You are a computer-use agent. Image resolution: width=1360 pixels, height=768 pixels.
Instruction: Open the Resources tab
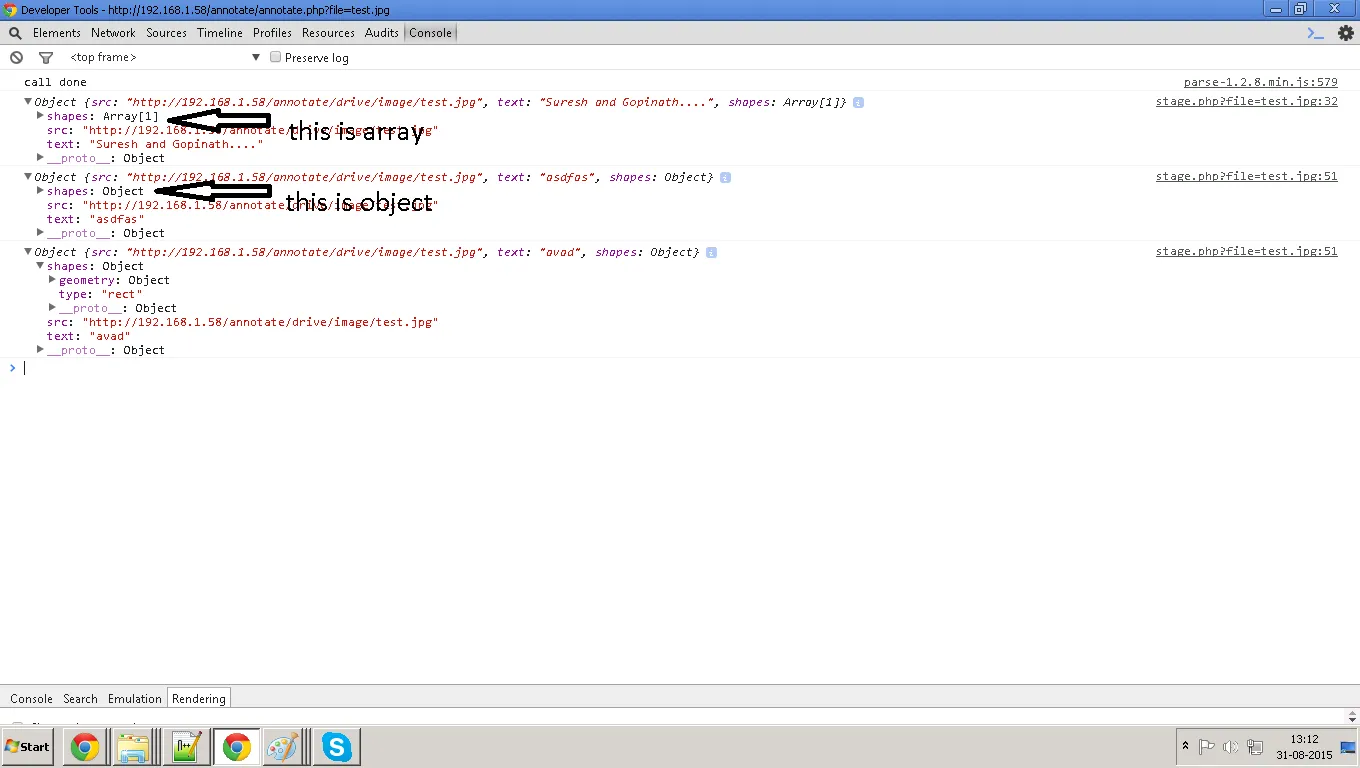click(x=329, y=33)
